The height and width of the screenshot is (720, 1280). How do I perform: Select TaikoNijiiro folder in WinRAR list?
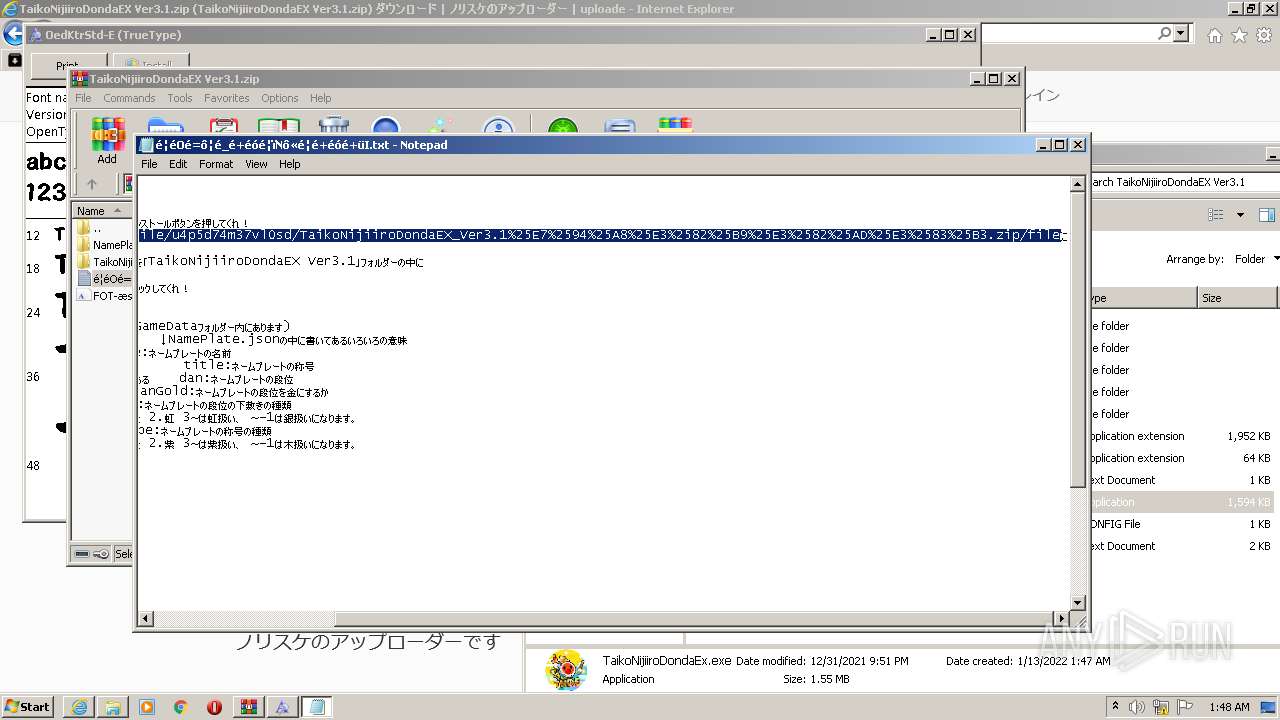104,261
